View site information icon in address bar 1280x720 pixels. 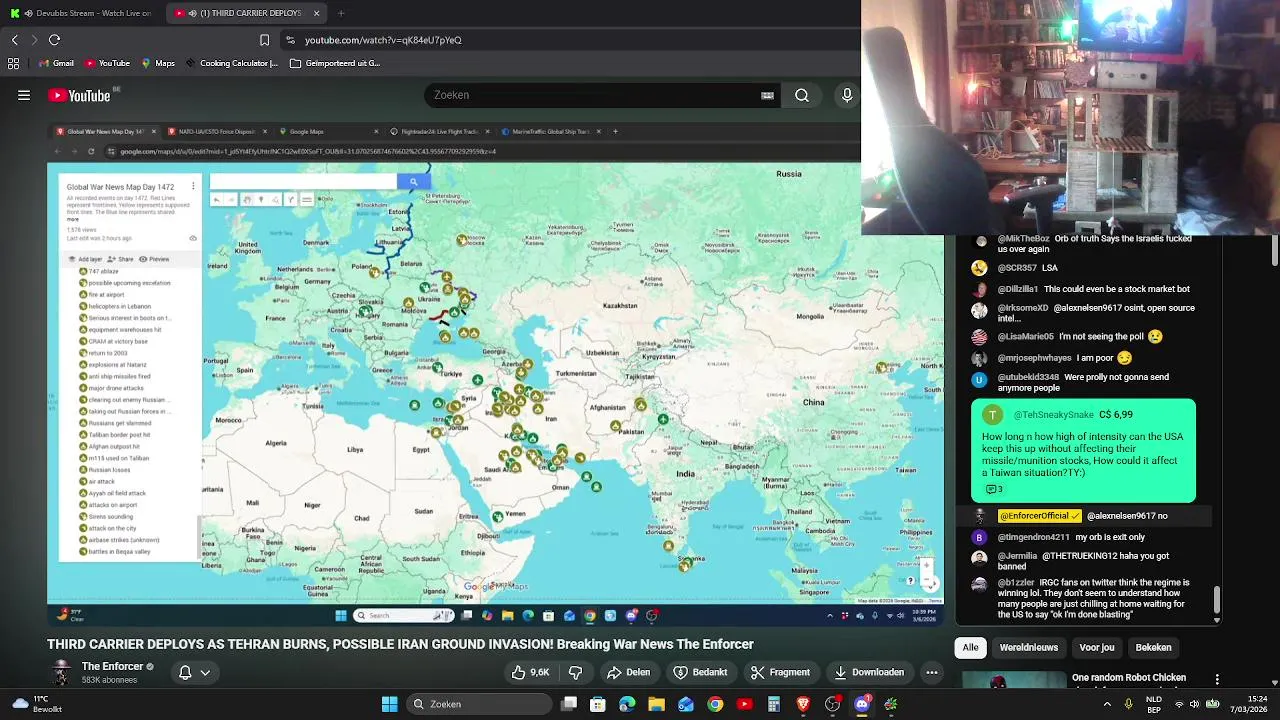(x=290, y=40)
